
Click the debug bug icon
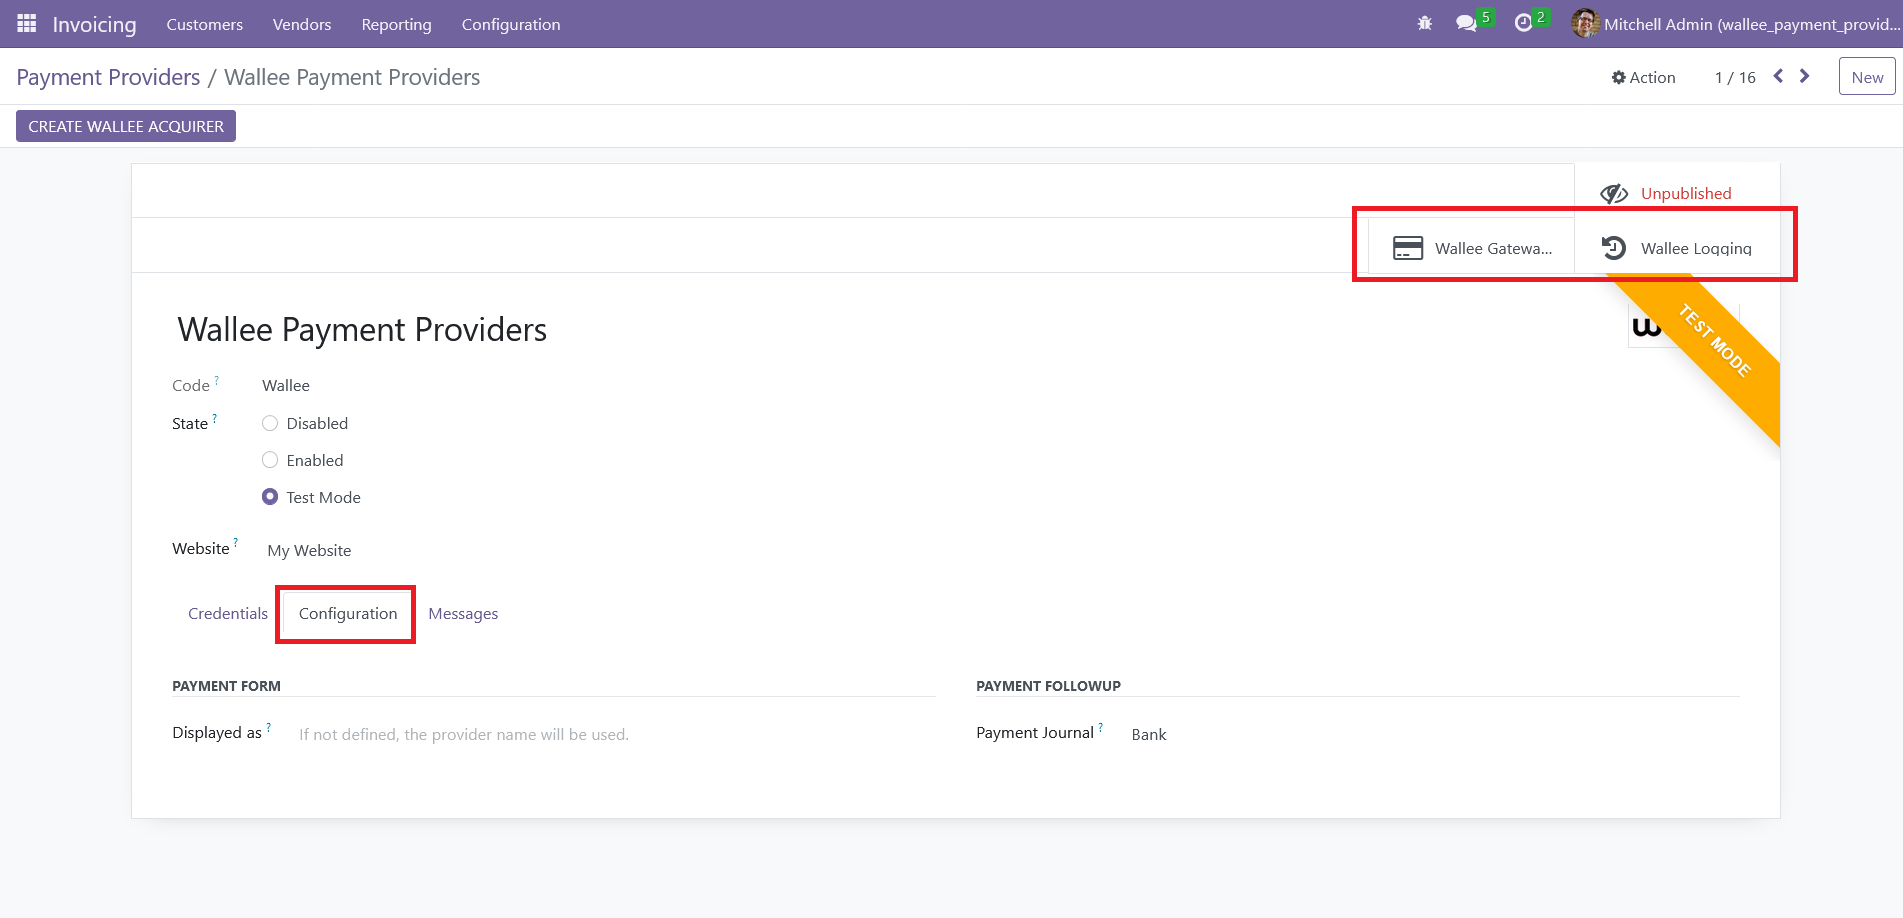click(1425, 23)
